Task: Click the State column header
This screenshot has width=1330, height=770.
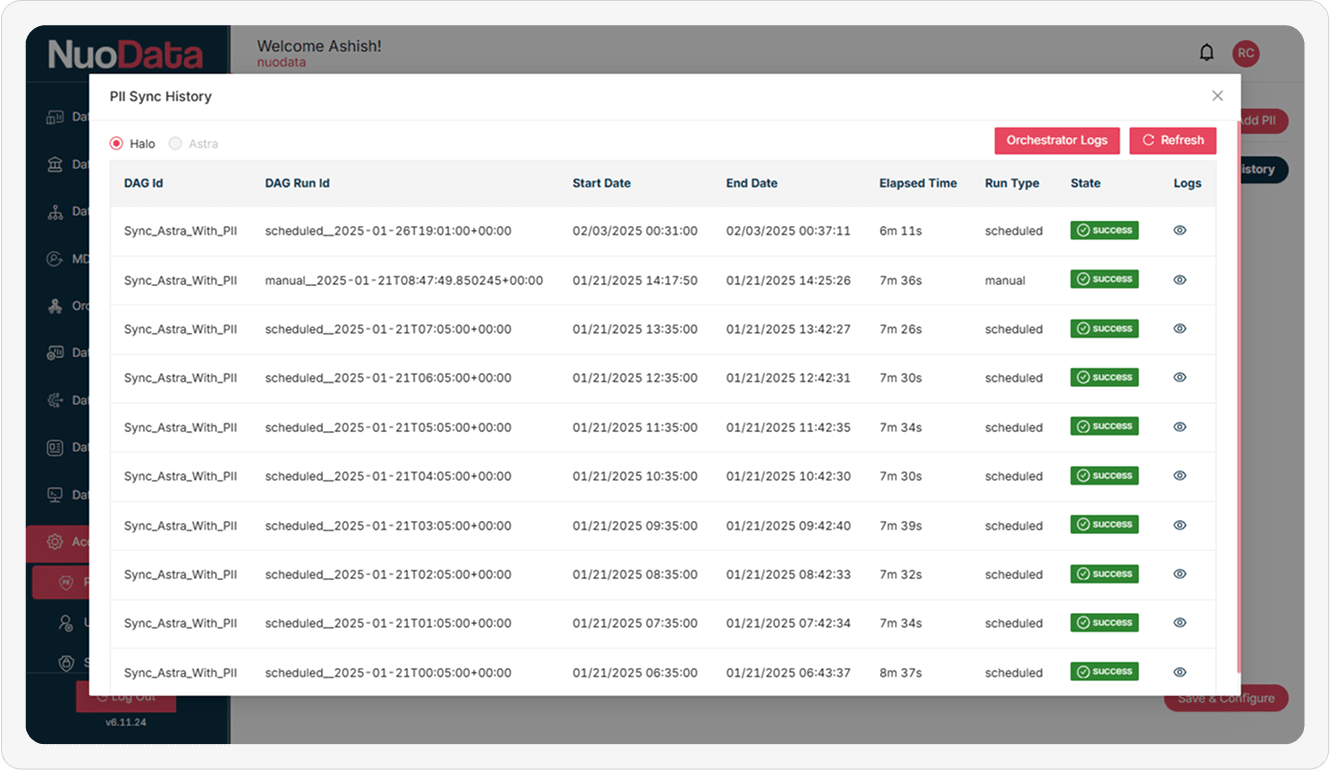Action: 1085,183
